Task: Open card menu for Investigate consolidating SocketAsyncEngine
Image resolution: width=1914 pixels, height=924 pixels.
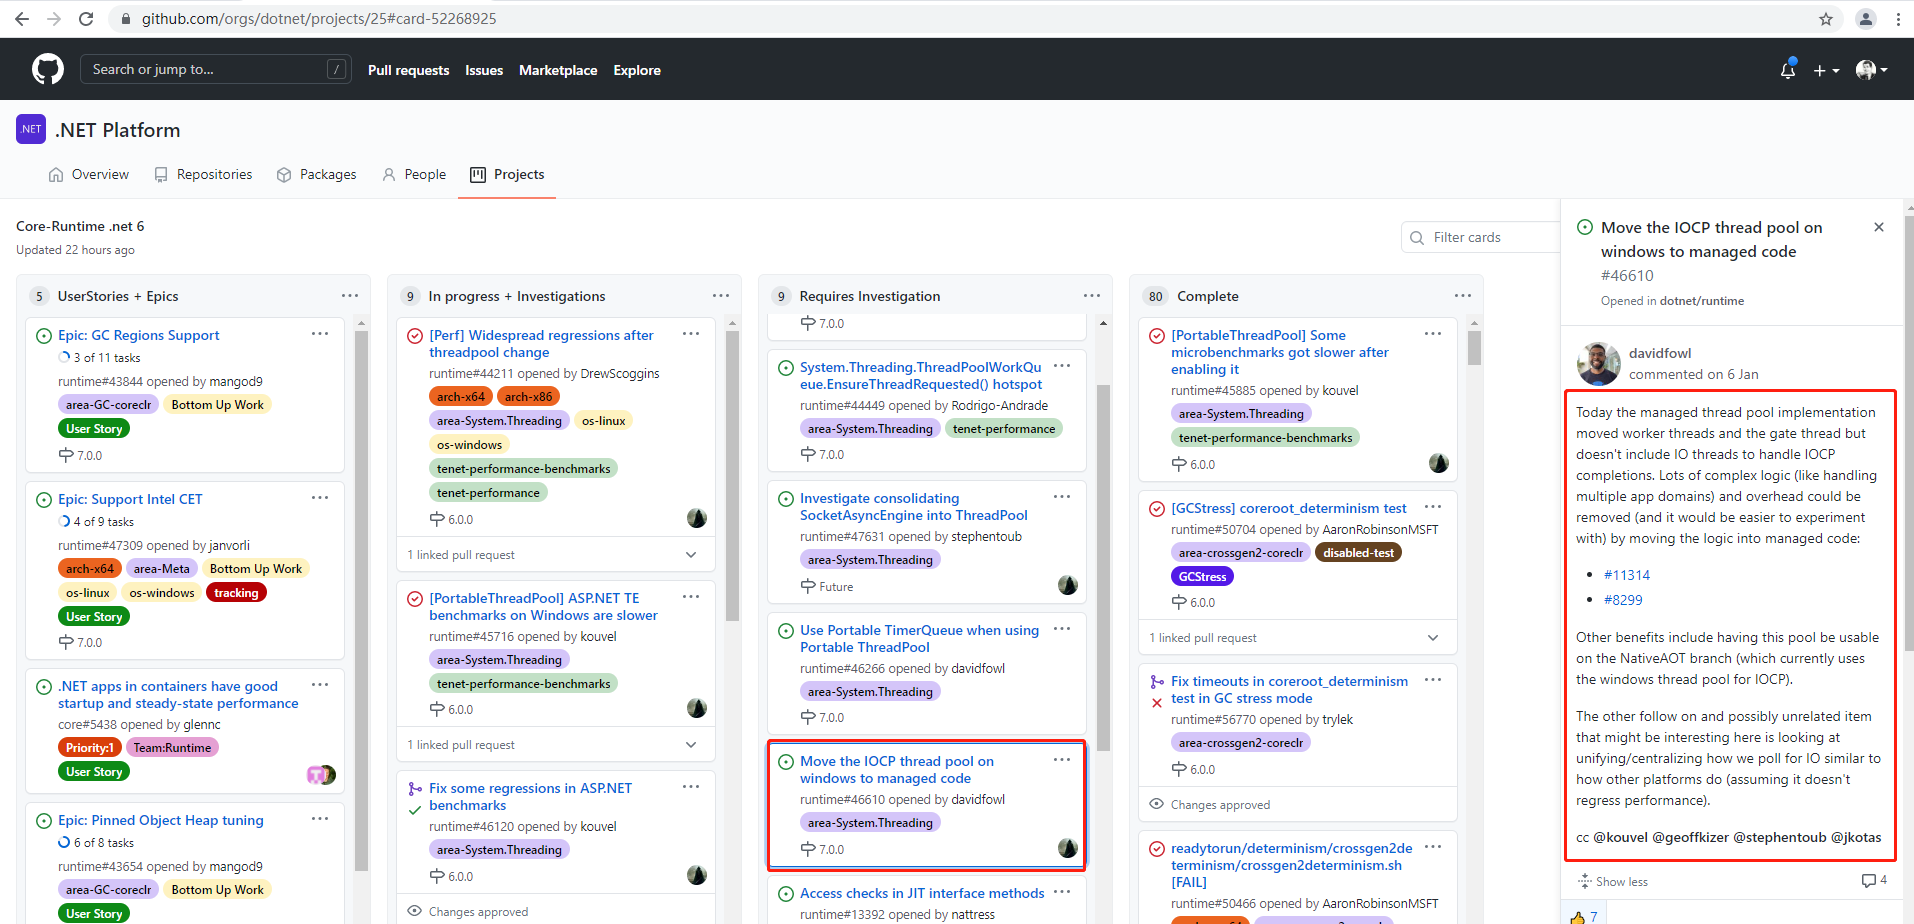Action: 1062,497
